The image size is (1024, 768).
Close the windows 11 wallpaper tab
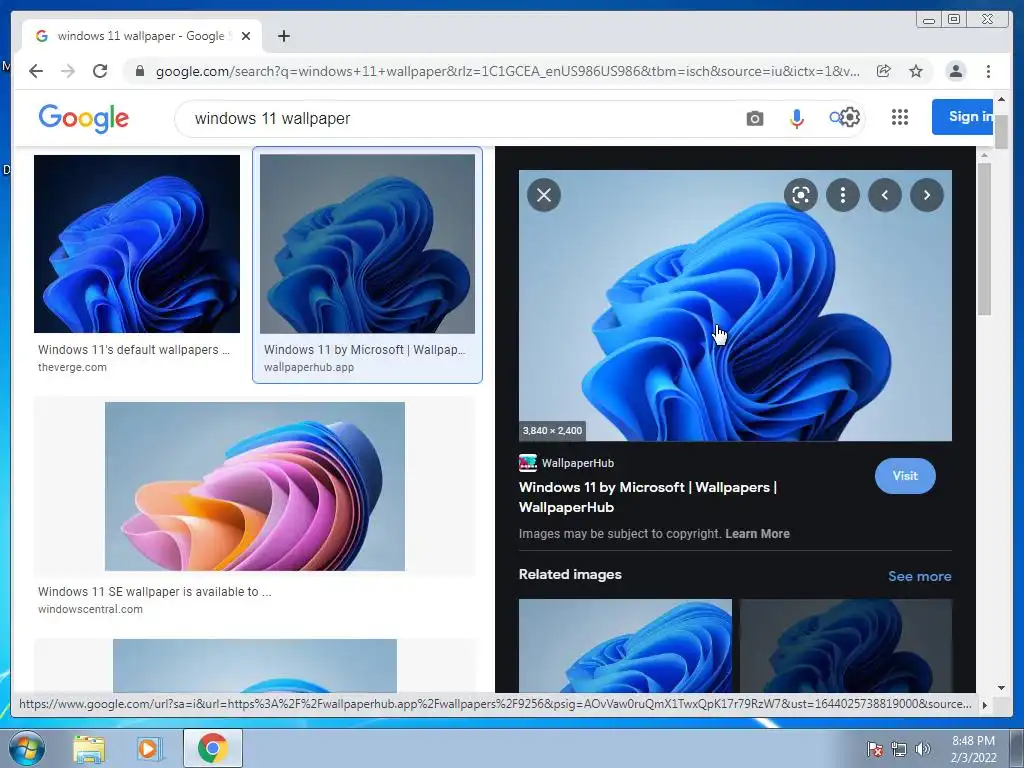(246, 36)
